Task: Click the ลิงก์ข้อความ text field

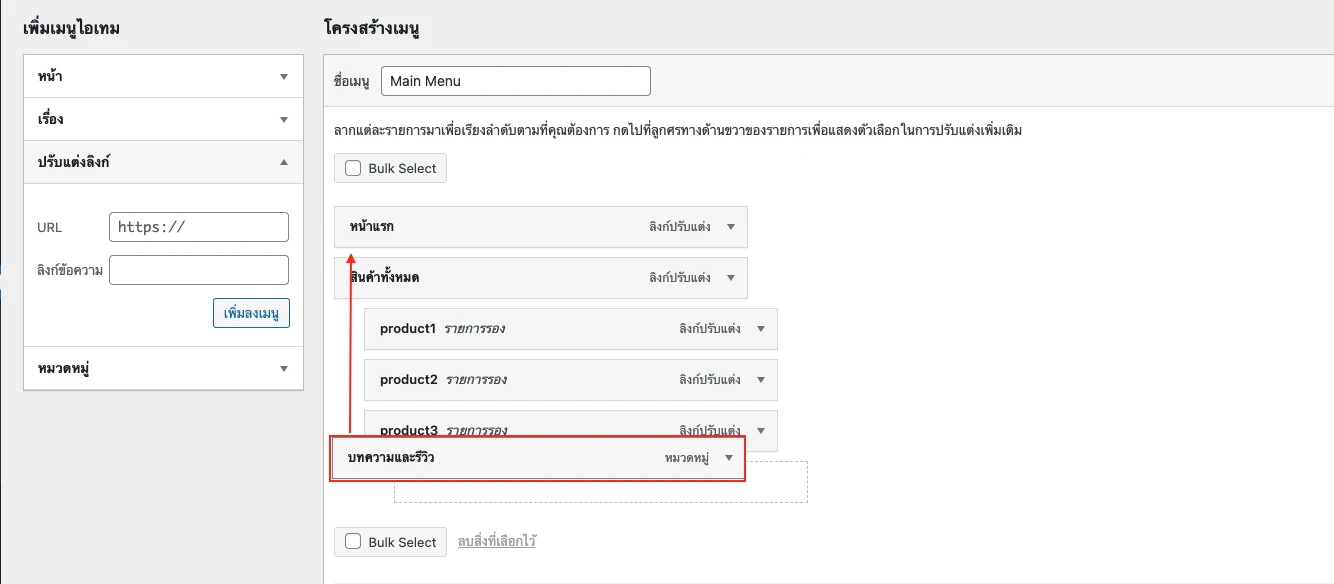Action: coord(199,270)
